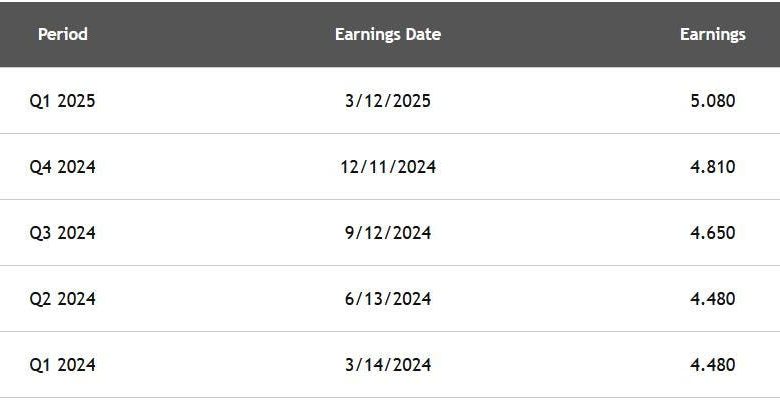Select the Q4 2024 period cell

point(62,167)
